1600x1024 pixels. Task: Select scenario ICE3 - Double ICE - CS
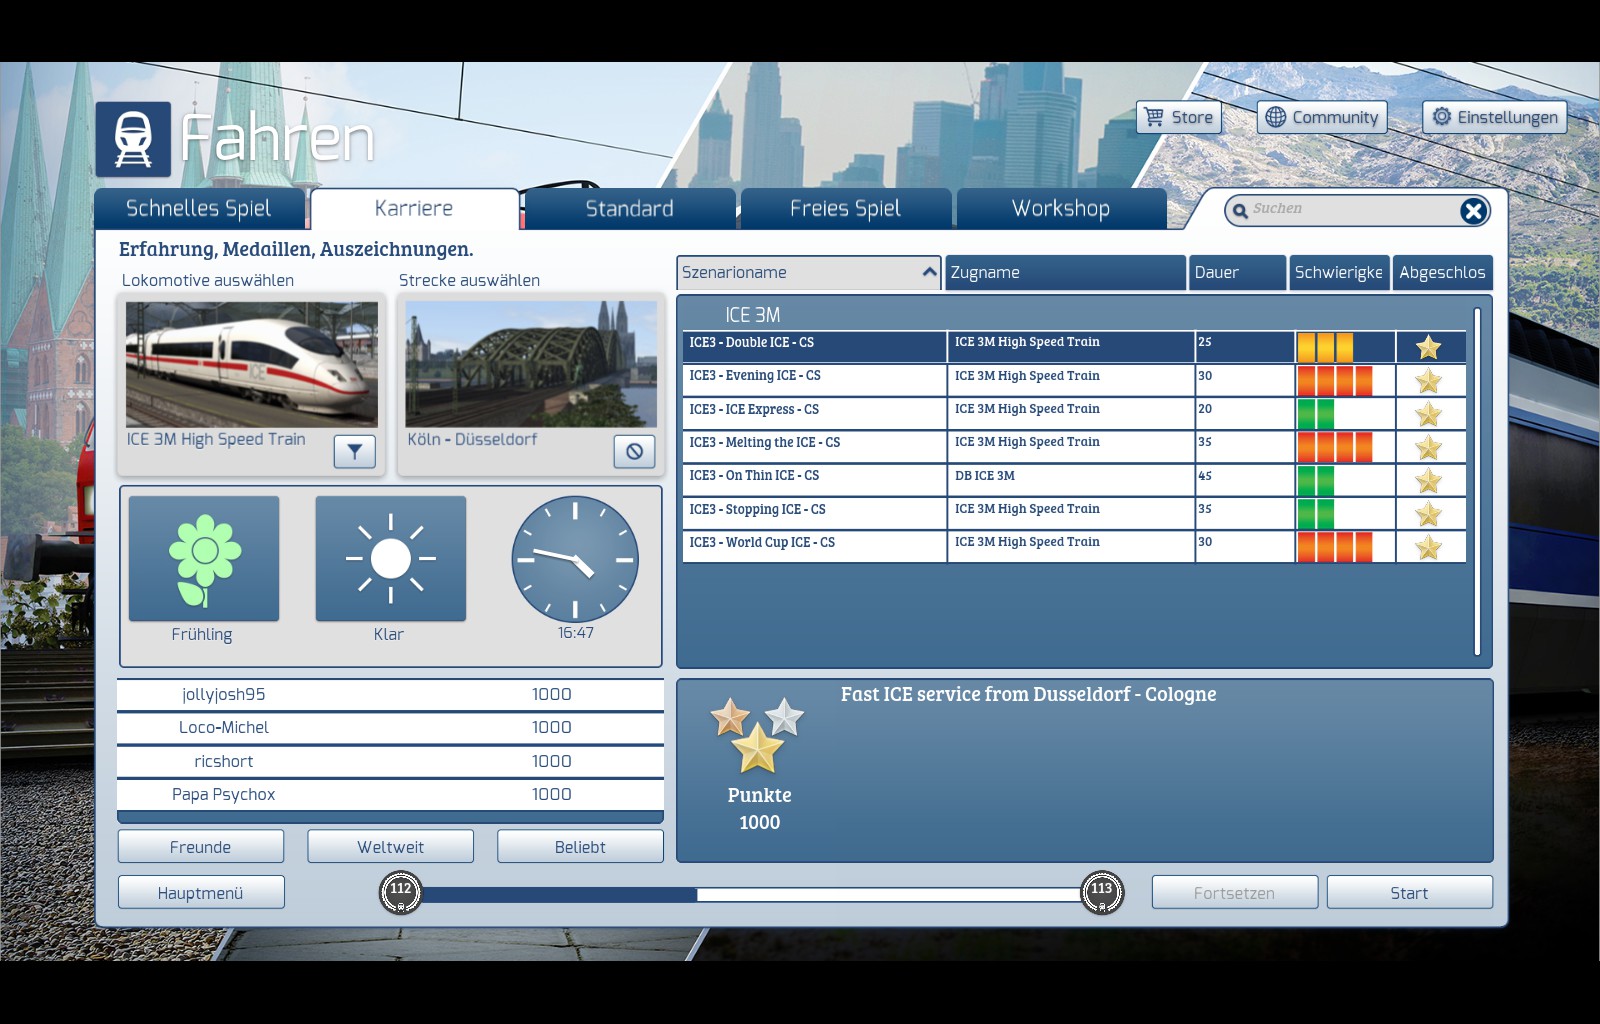(x=1074, y=347)
